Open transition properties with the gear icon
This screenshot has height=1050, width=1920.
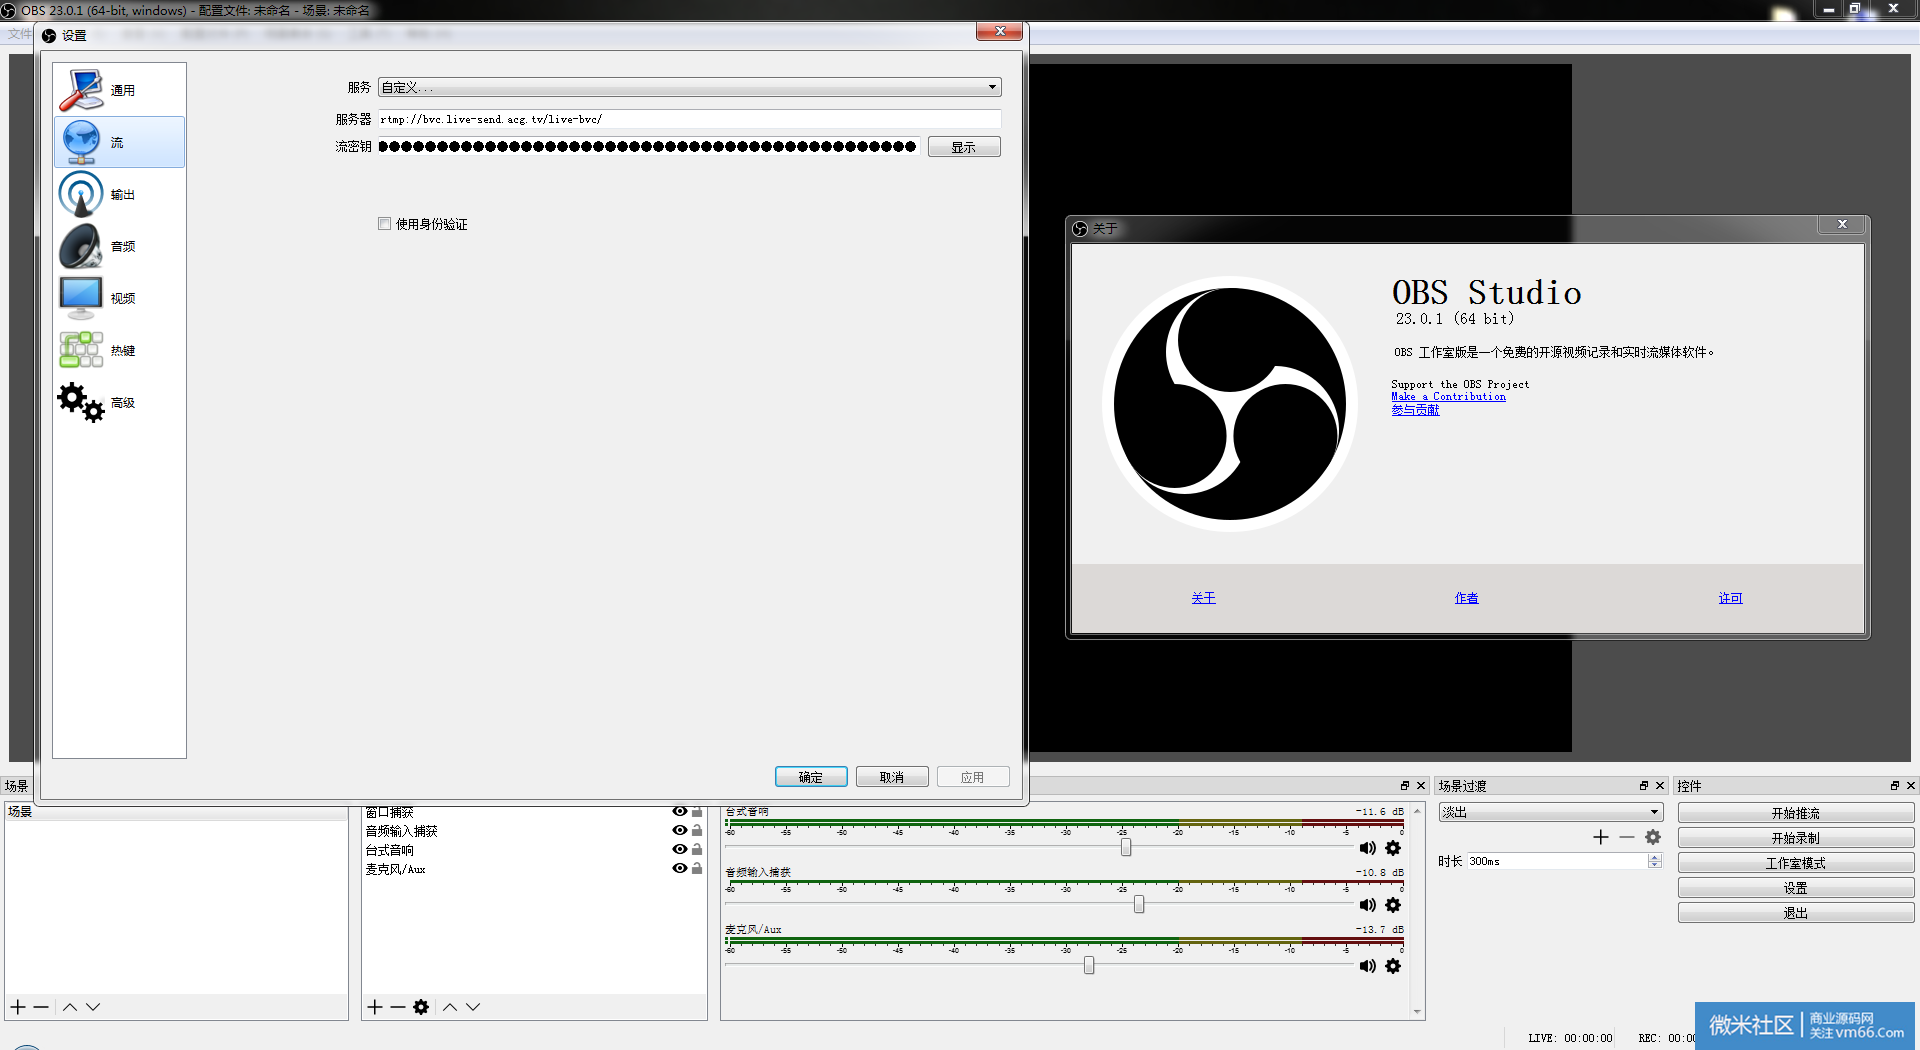coord(1653,837)
